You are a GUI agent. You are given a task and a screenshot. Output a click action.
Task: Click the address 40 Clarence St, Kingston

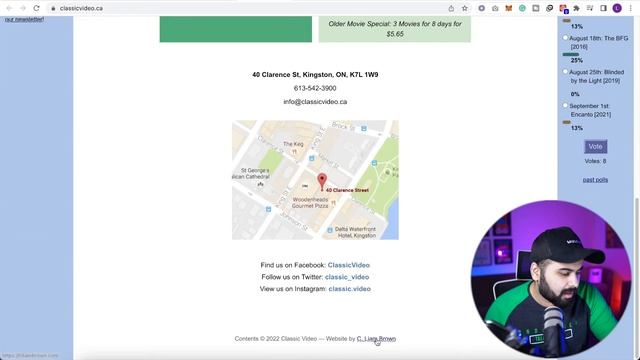pos(315,75)
